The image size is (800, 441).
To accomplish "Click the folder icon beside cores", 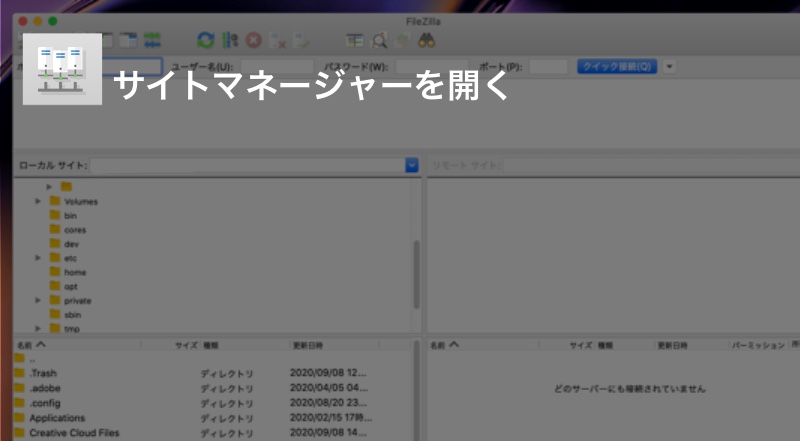I will (55, 229).
